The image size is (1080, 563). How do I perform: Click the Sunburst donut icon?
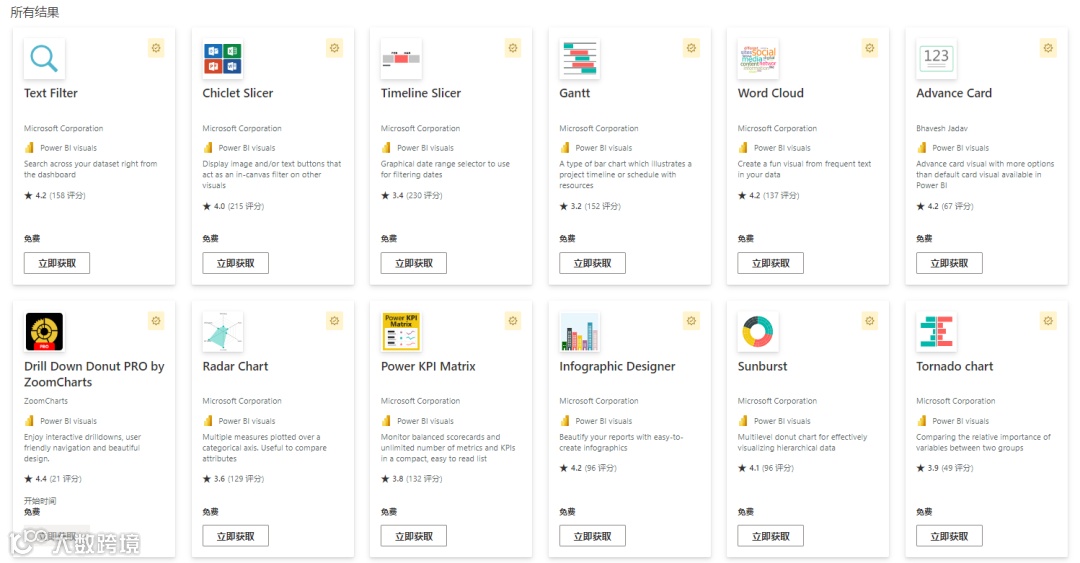(758, 331)
